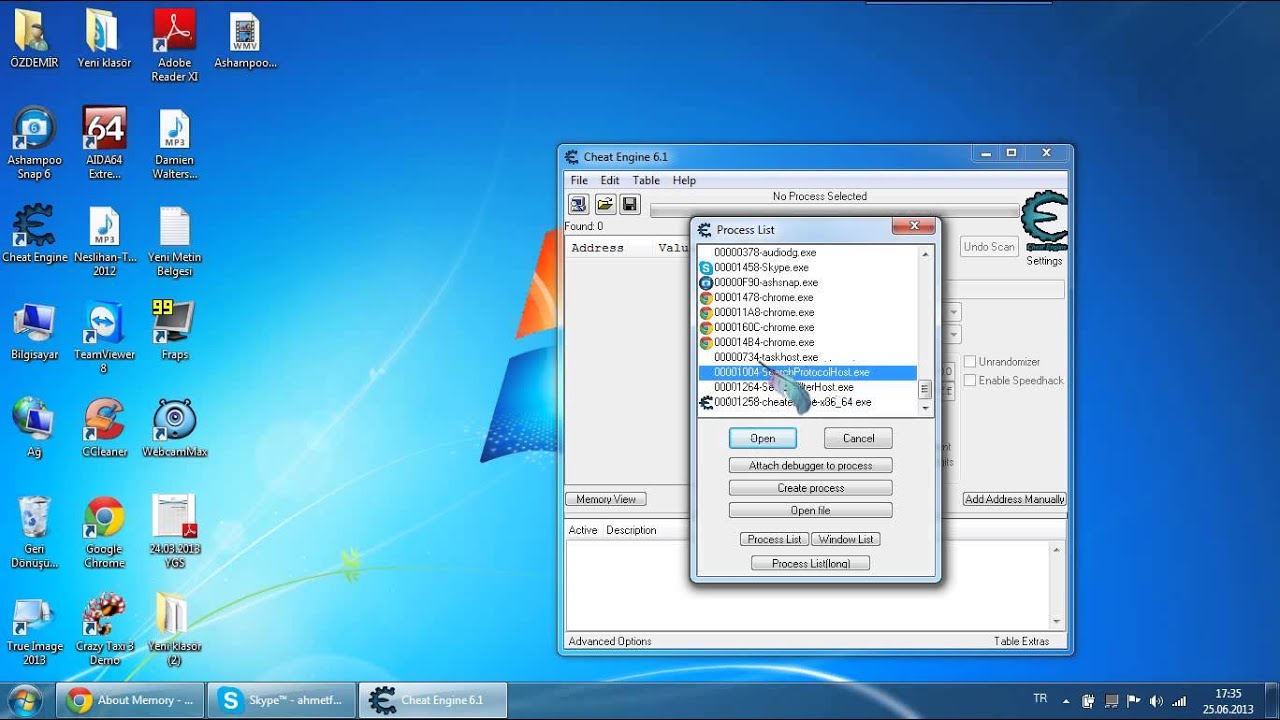Launch Fraps desktop shortcut

174,330
